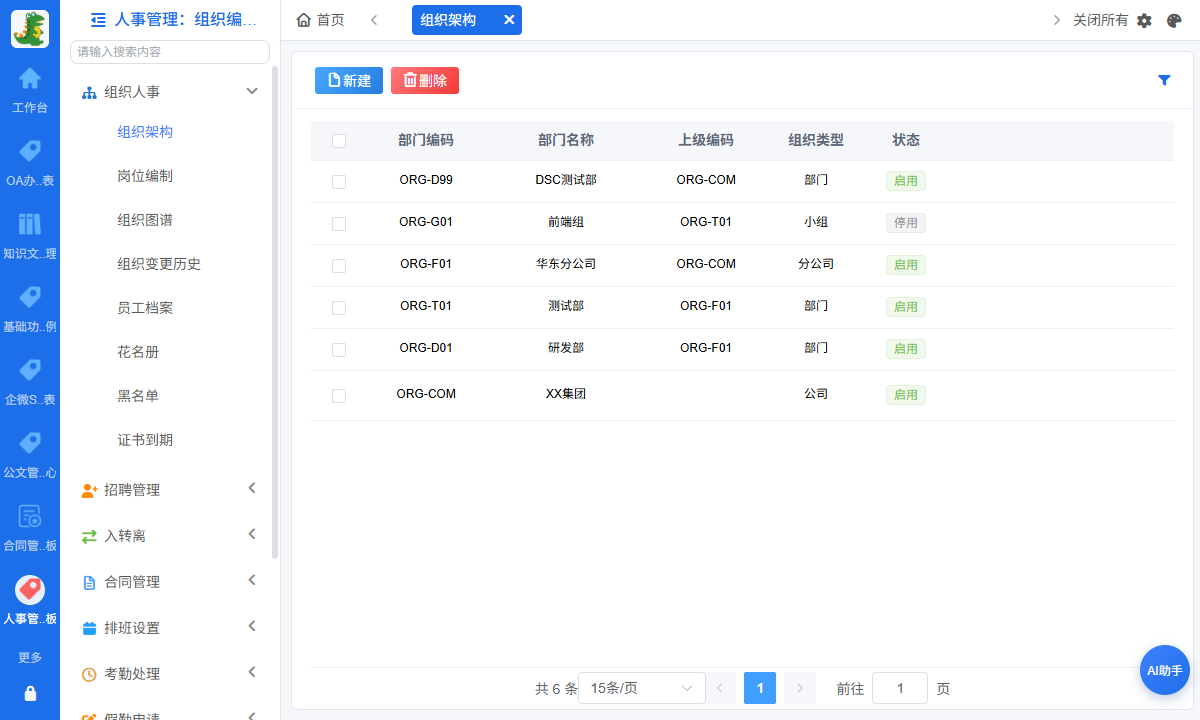
Task: Click 关闭所有 to close all tabs
Action: (x=1100, y=20)
